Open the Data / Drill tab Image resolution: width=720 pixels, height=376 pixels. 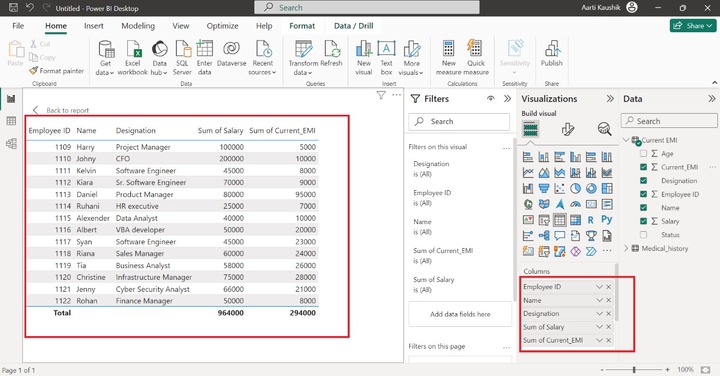pyautogui.click(x=354, y=26)
